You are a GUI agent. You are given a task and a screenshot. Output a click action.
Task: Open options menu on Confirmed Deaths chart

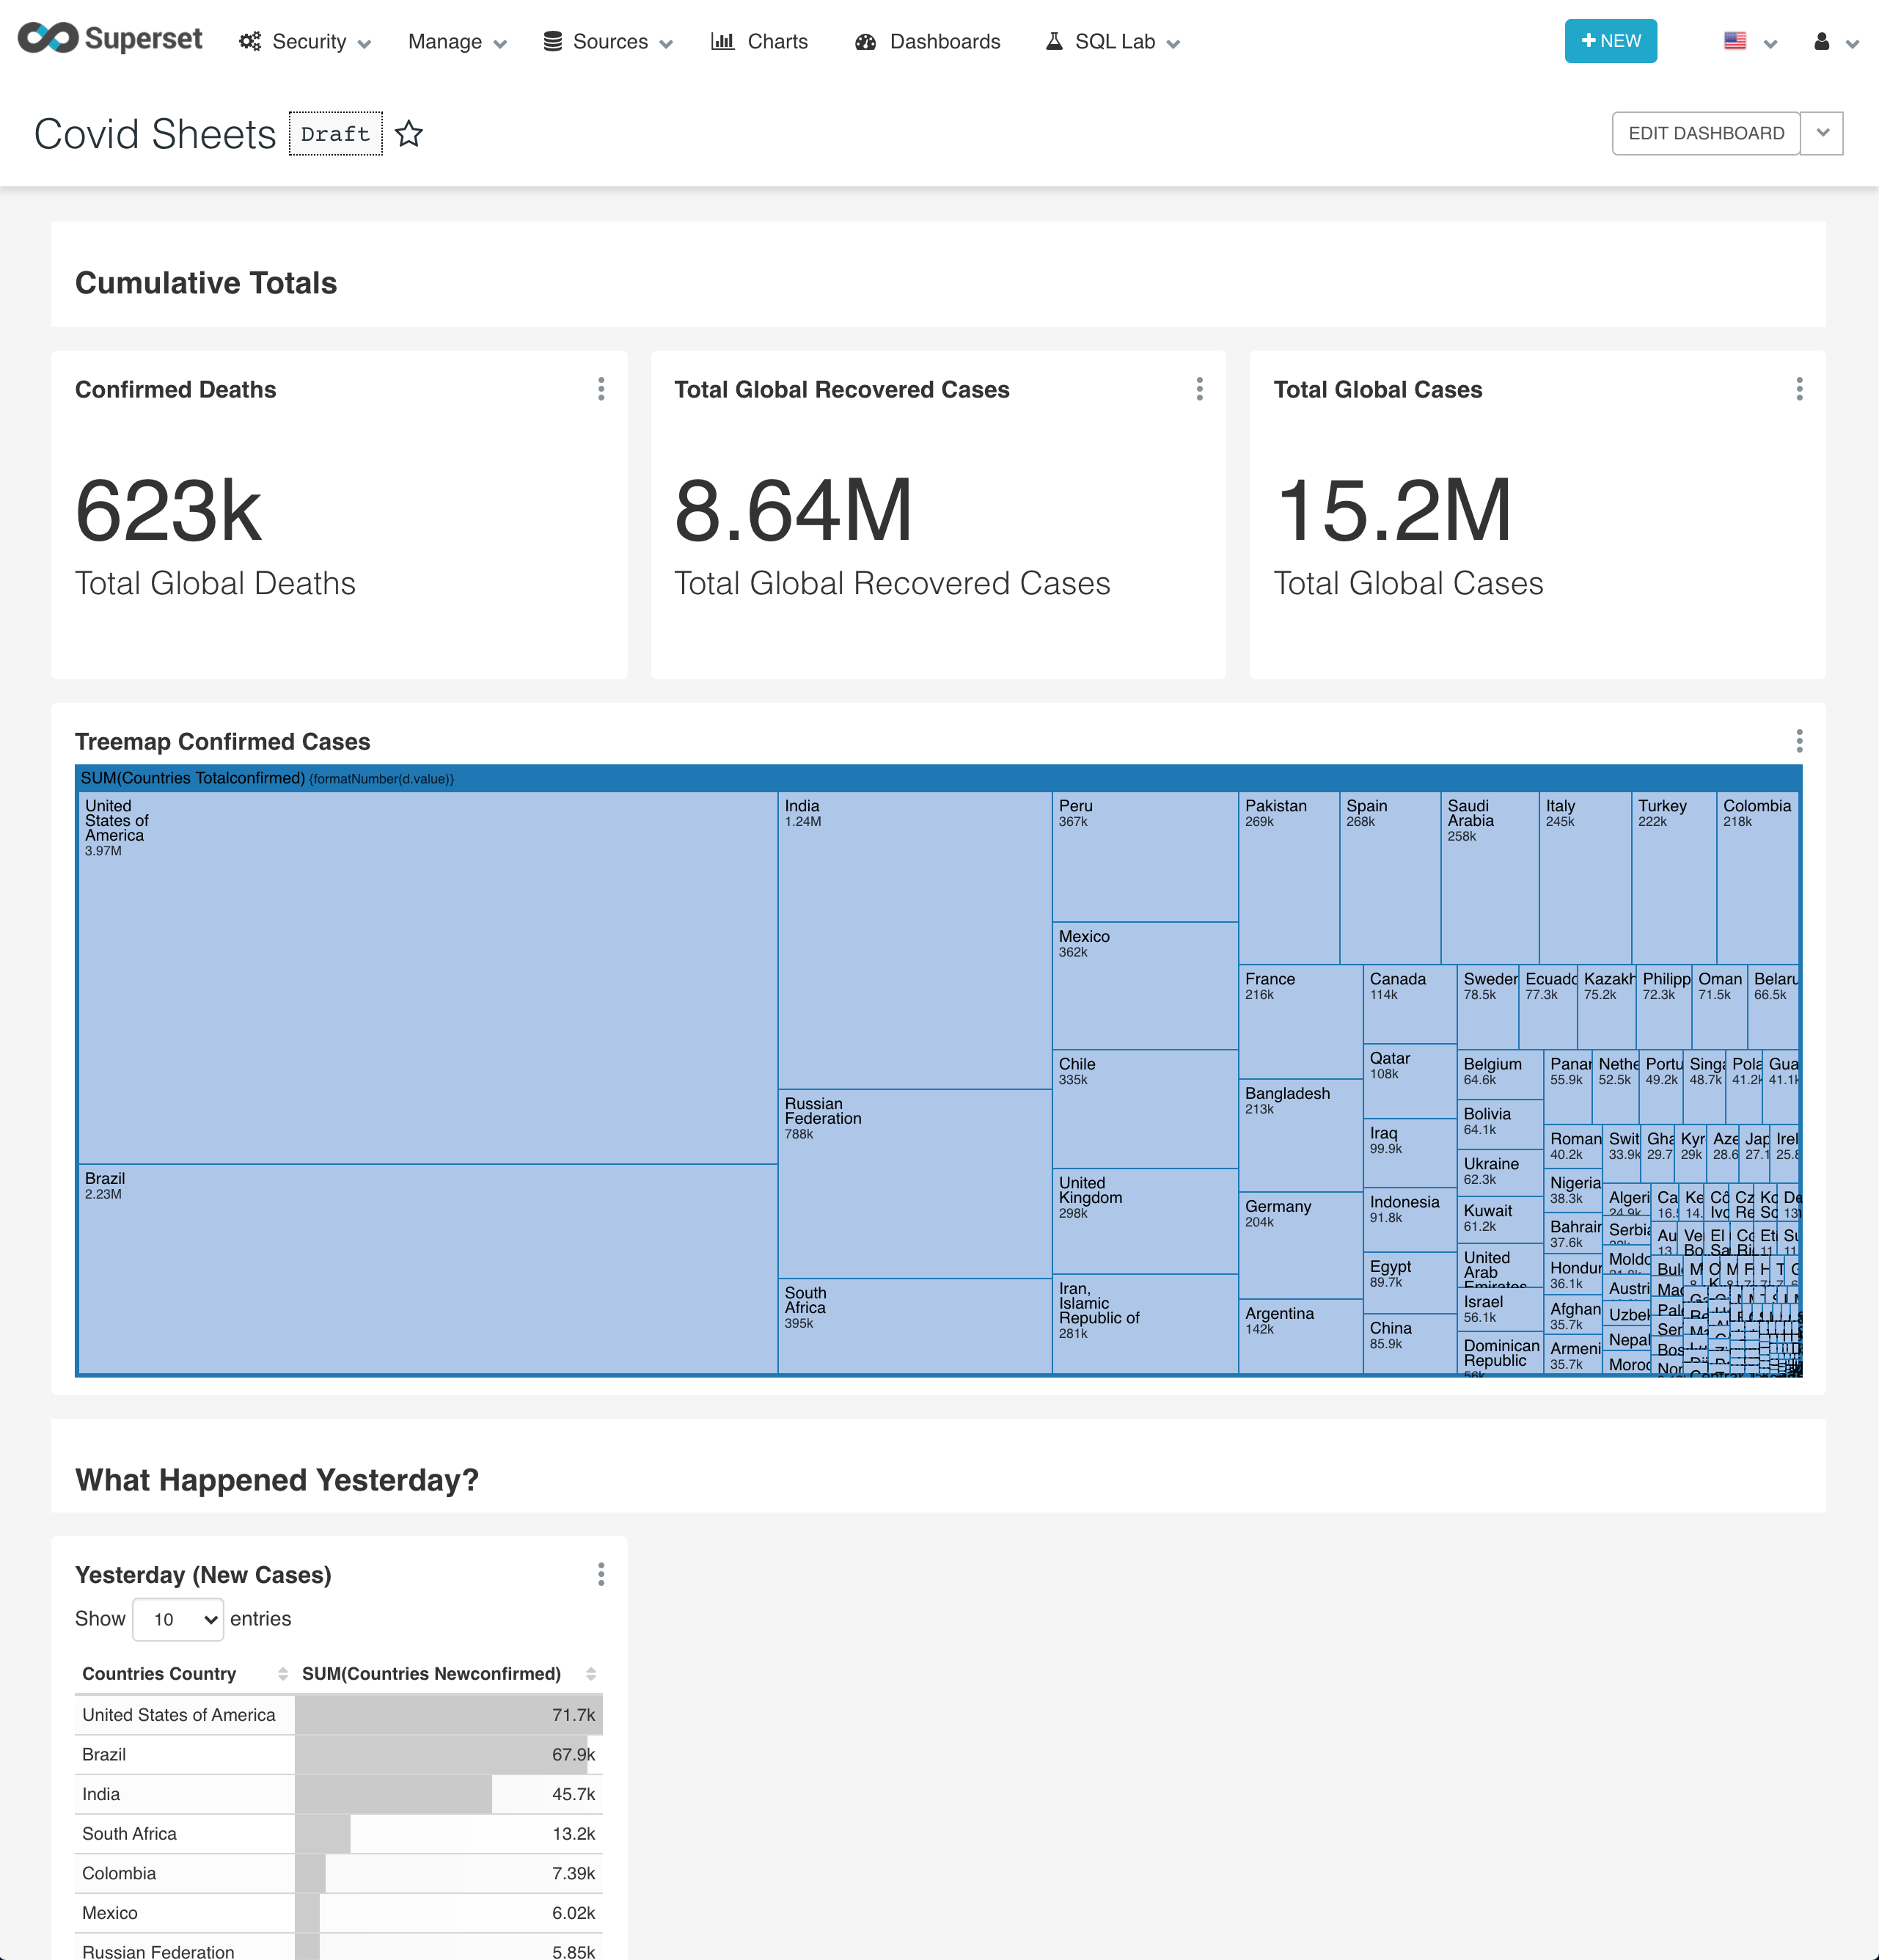[601, 389]
